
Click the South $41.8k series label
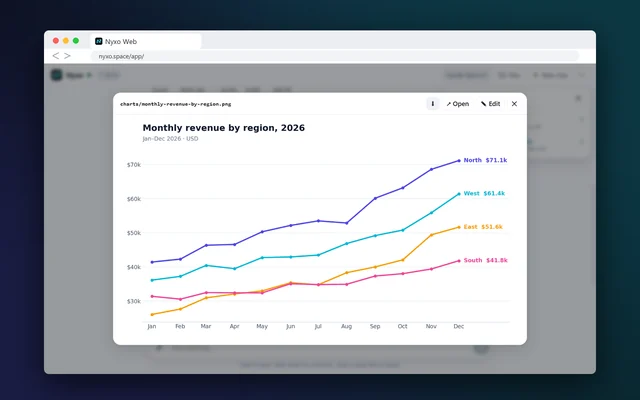click(485, 260)
